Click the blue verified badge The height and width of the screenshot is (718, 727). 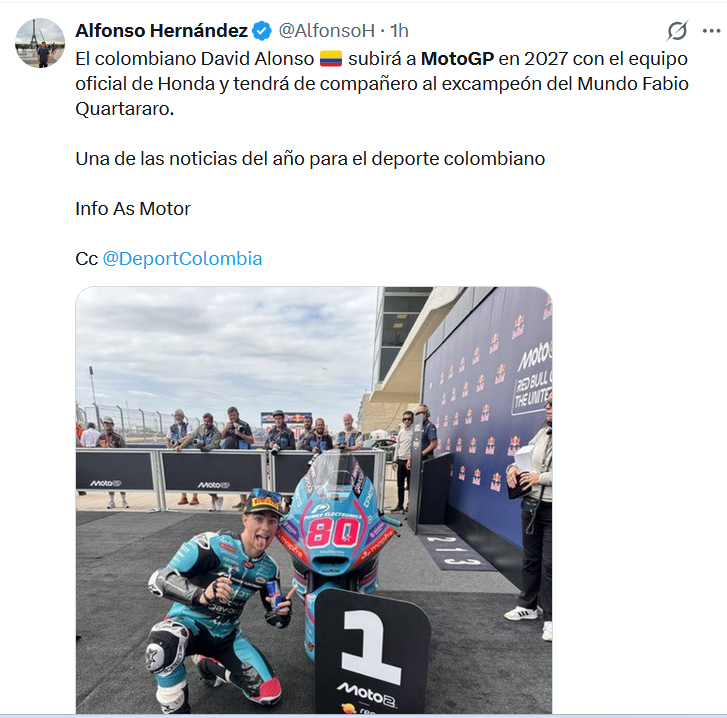click(262, 31)
